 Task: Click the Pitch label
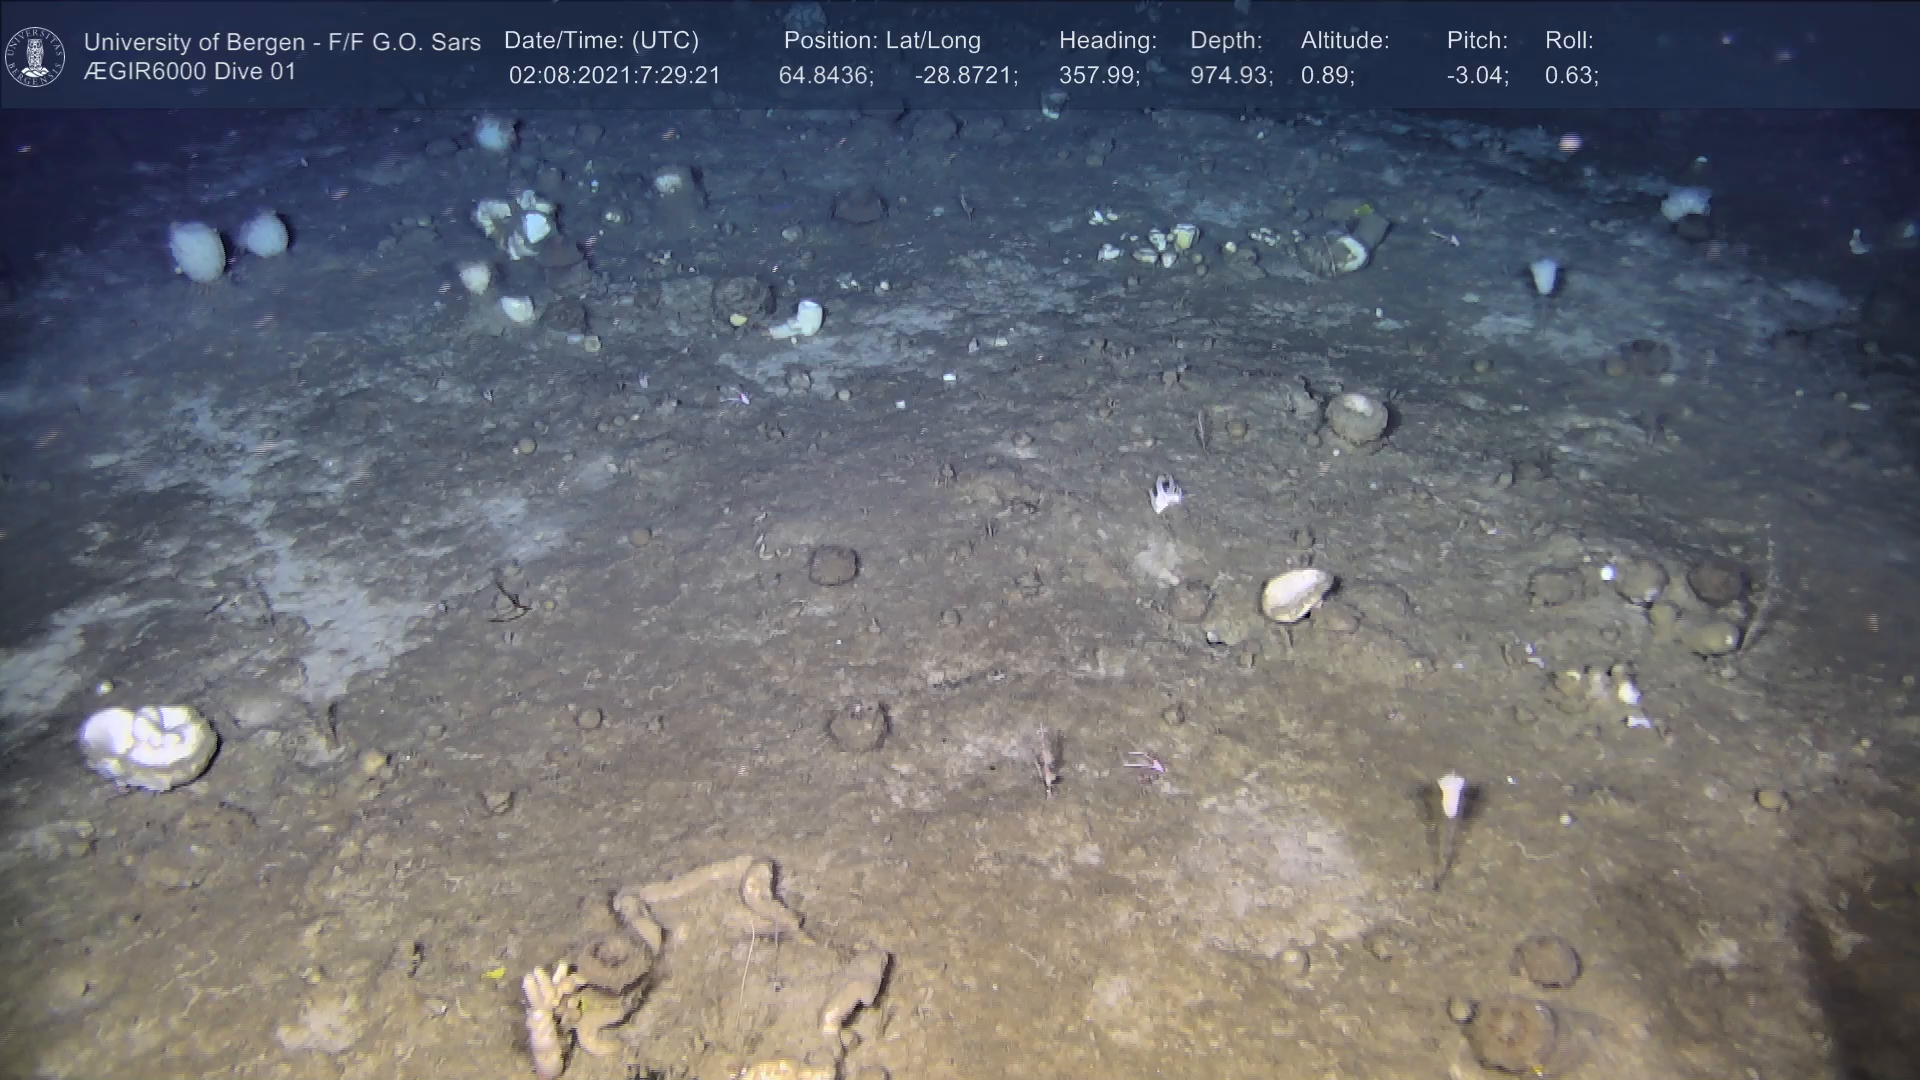[1477, 41]
